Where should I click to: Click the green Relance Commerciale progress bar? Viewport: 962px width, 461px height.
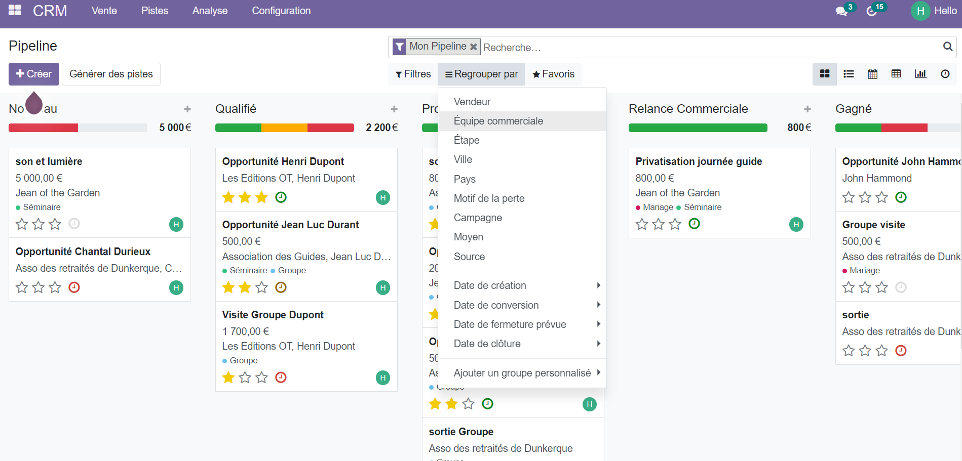click(698, 128)
